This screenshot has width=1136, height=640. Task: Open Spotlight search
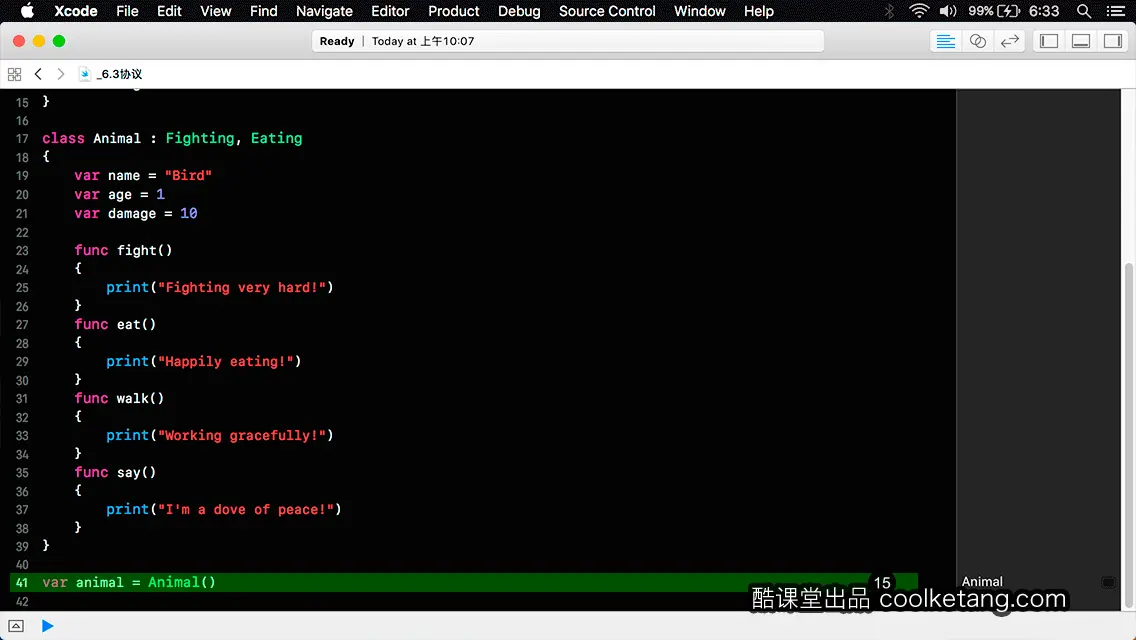1084,11
